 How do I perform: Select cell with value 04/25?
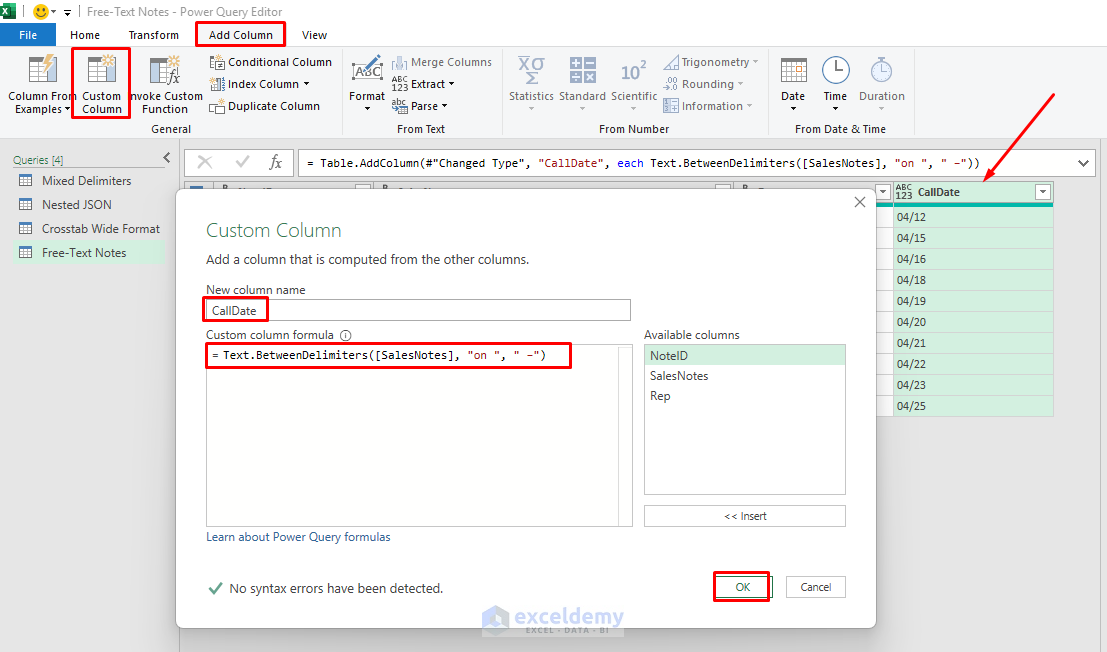[x=973, y=406]
